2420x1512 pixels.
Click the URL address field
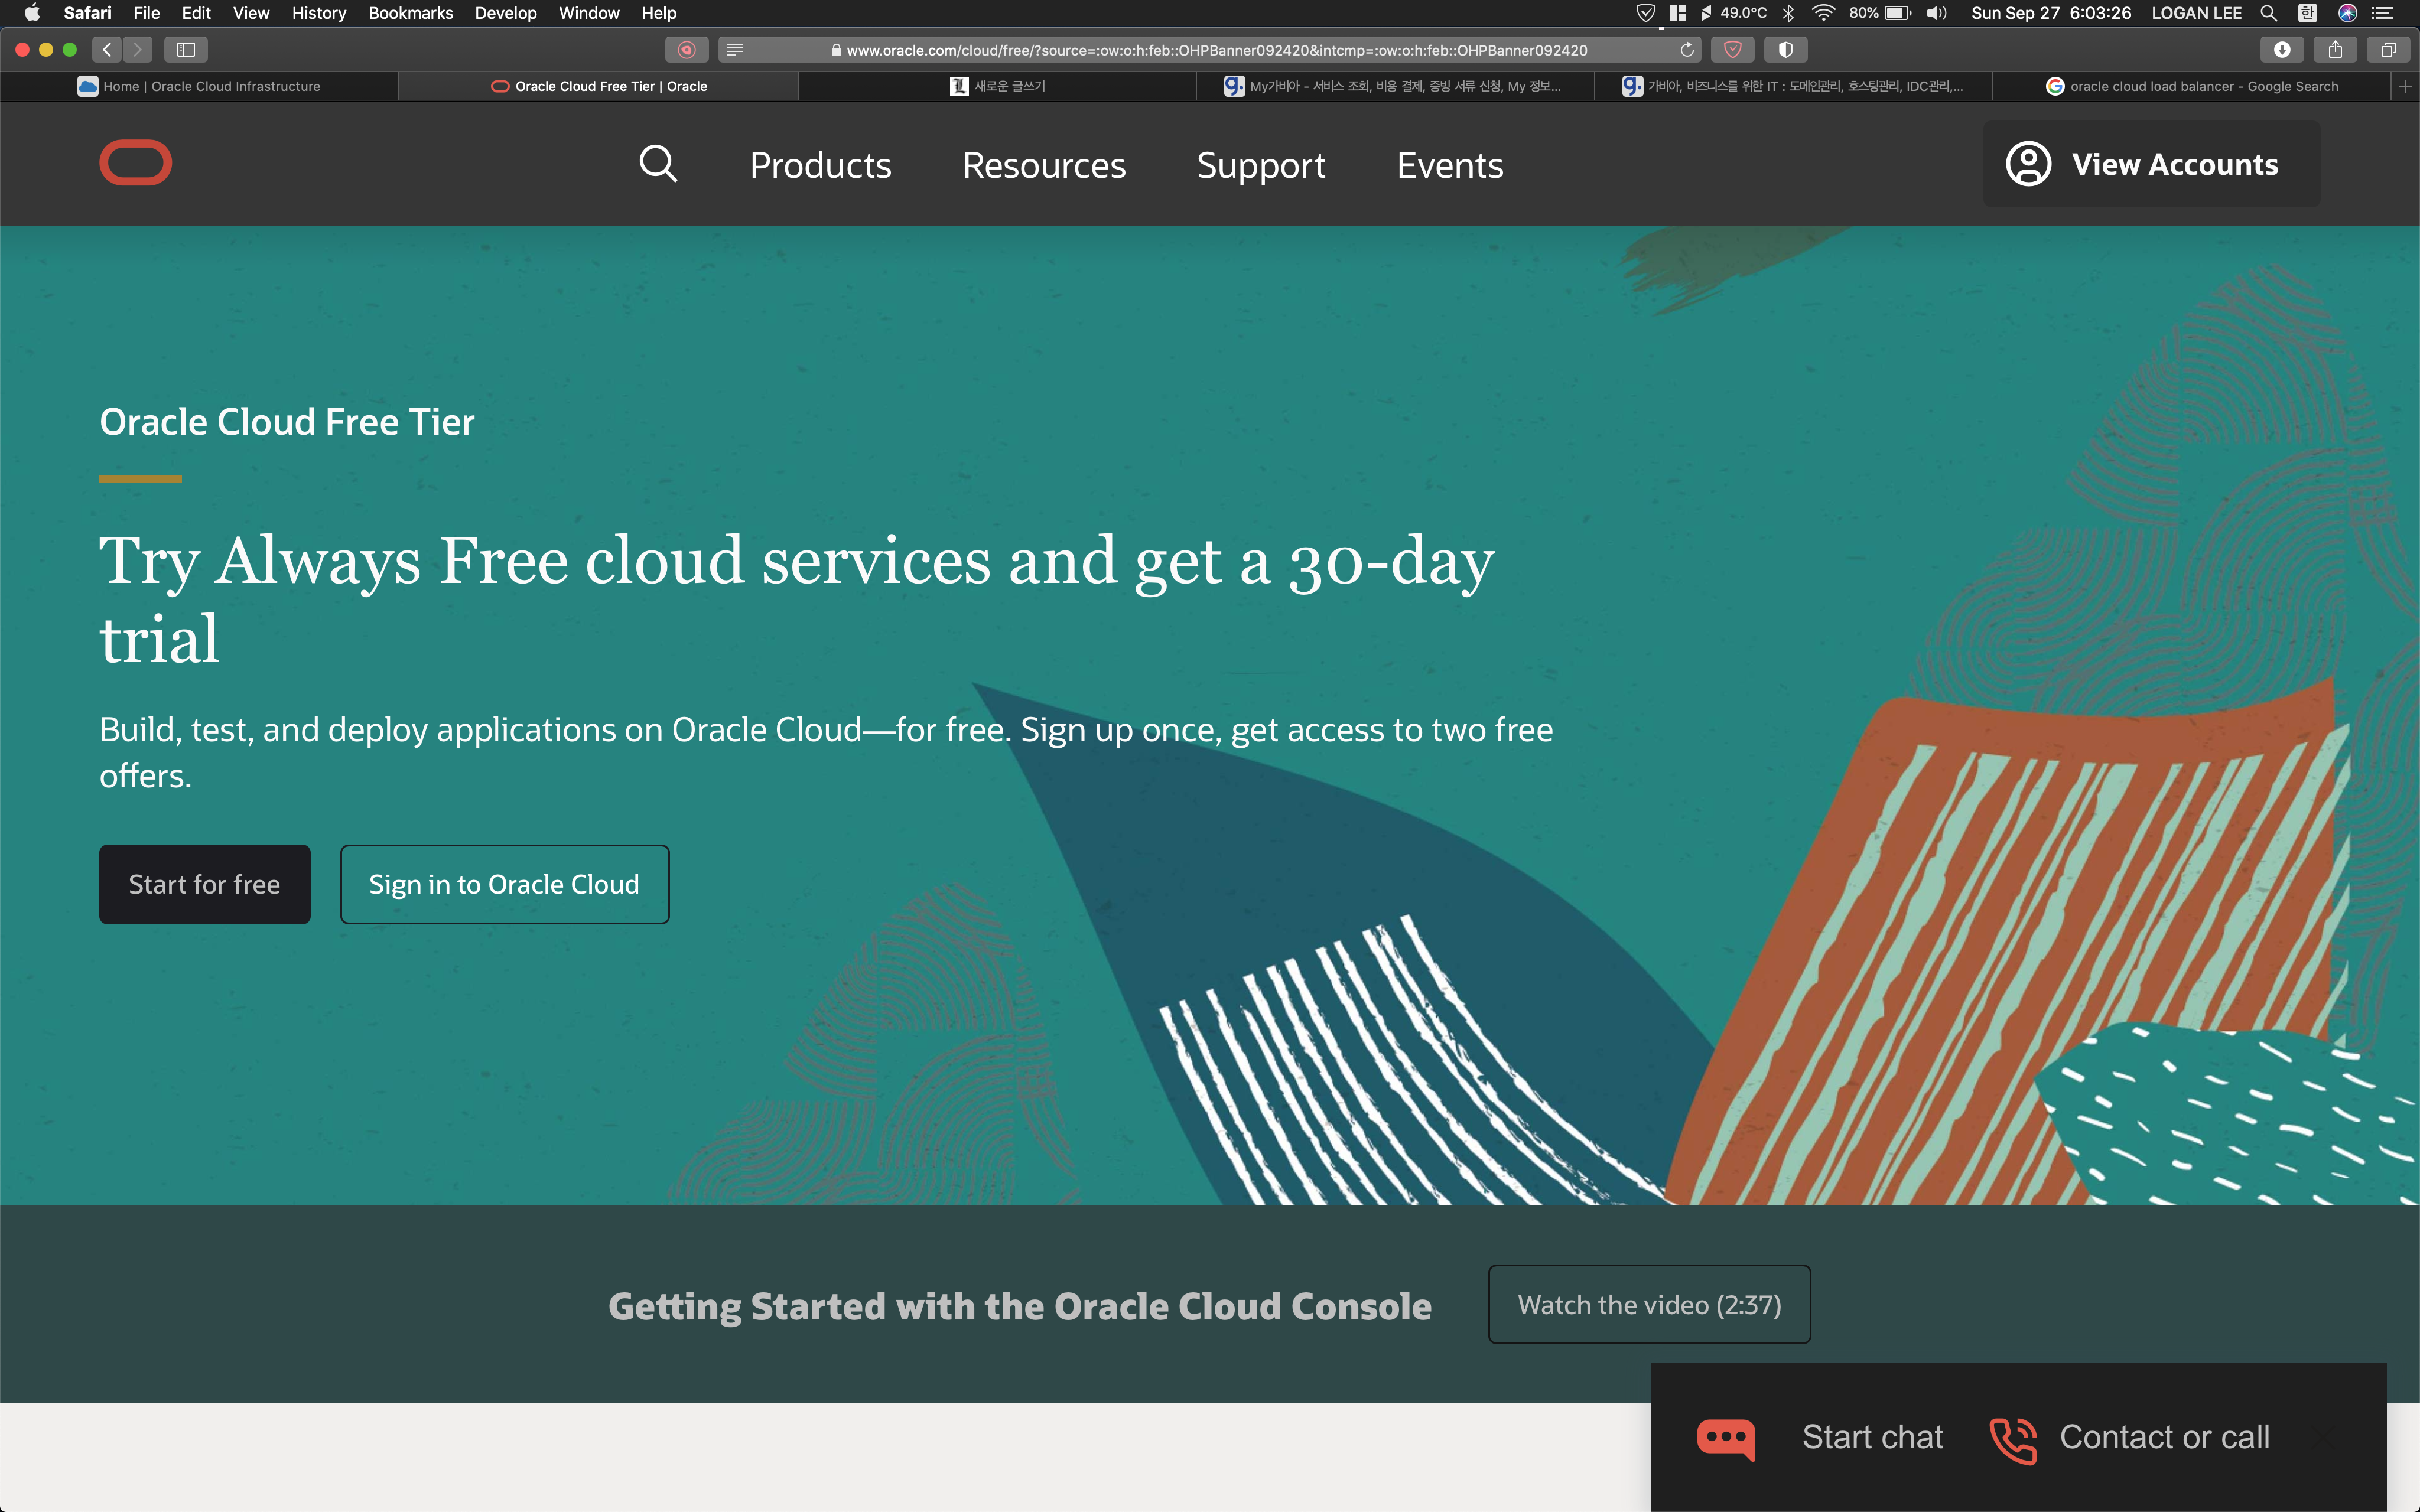(1215, 50)
